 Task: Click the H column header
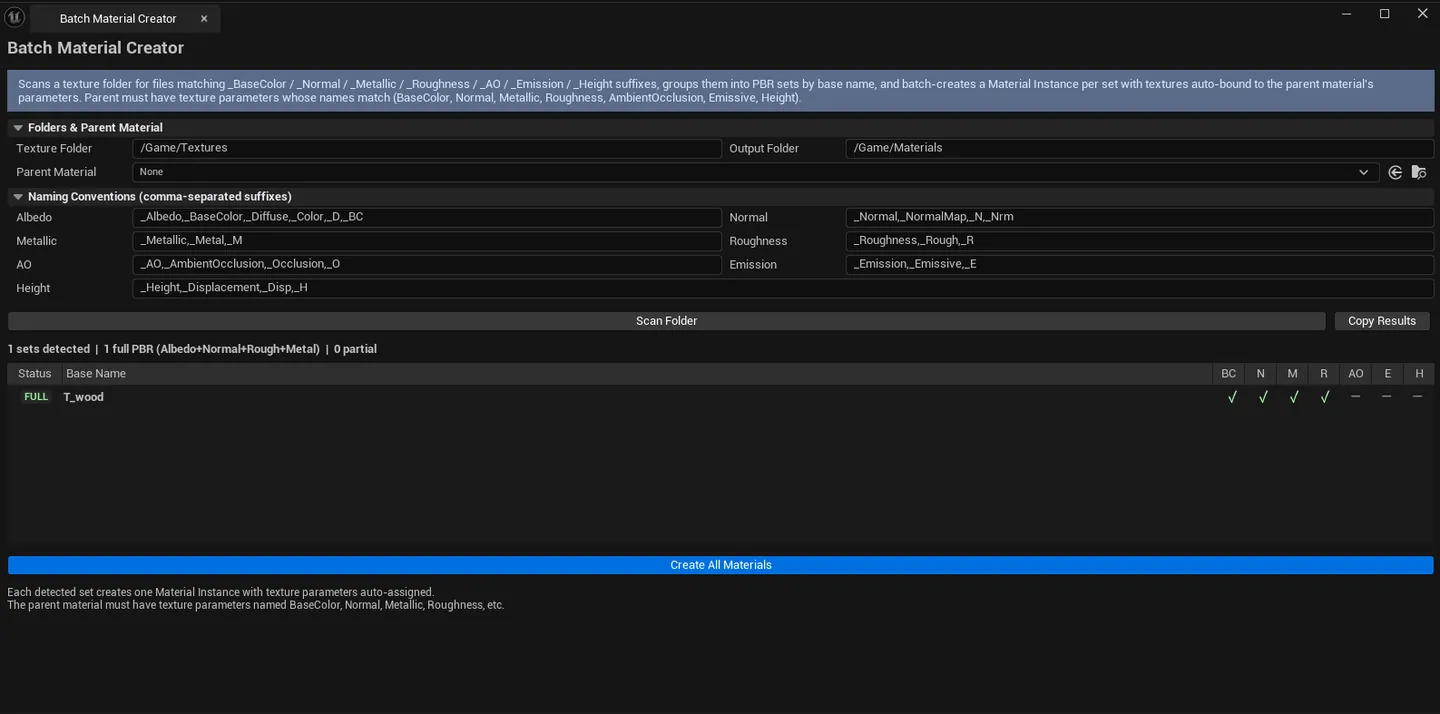click(x=1420, y=374)
